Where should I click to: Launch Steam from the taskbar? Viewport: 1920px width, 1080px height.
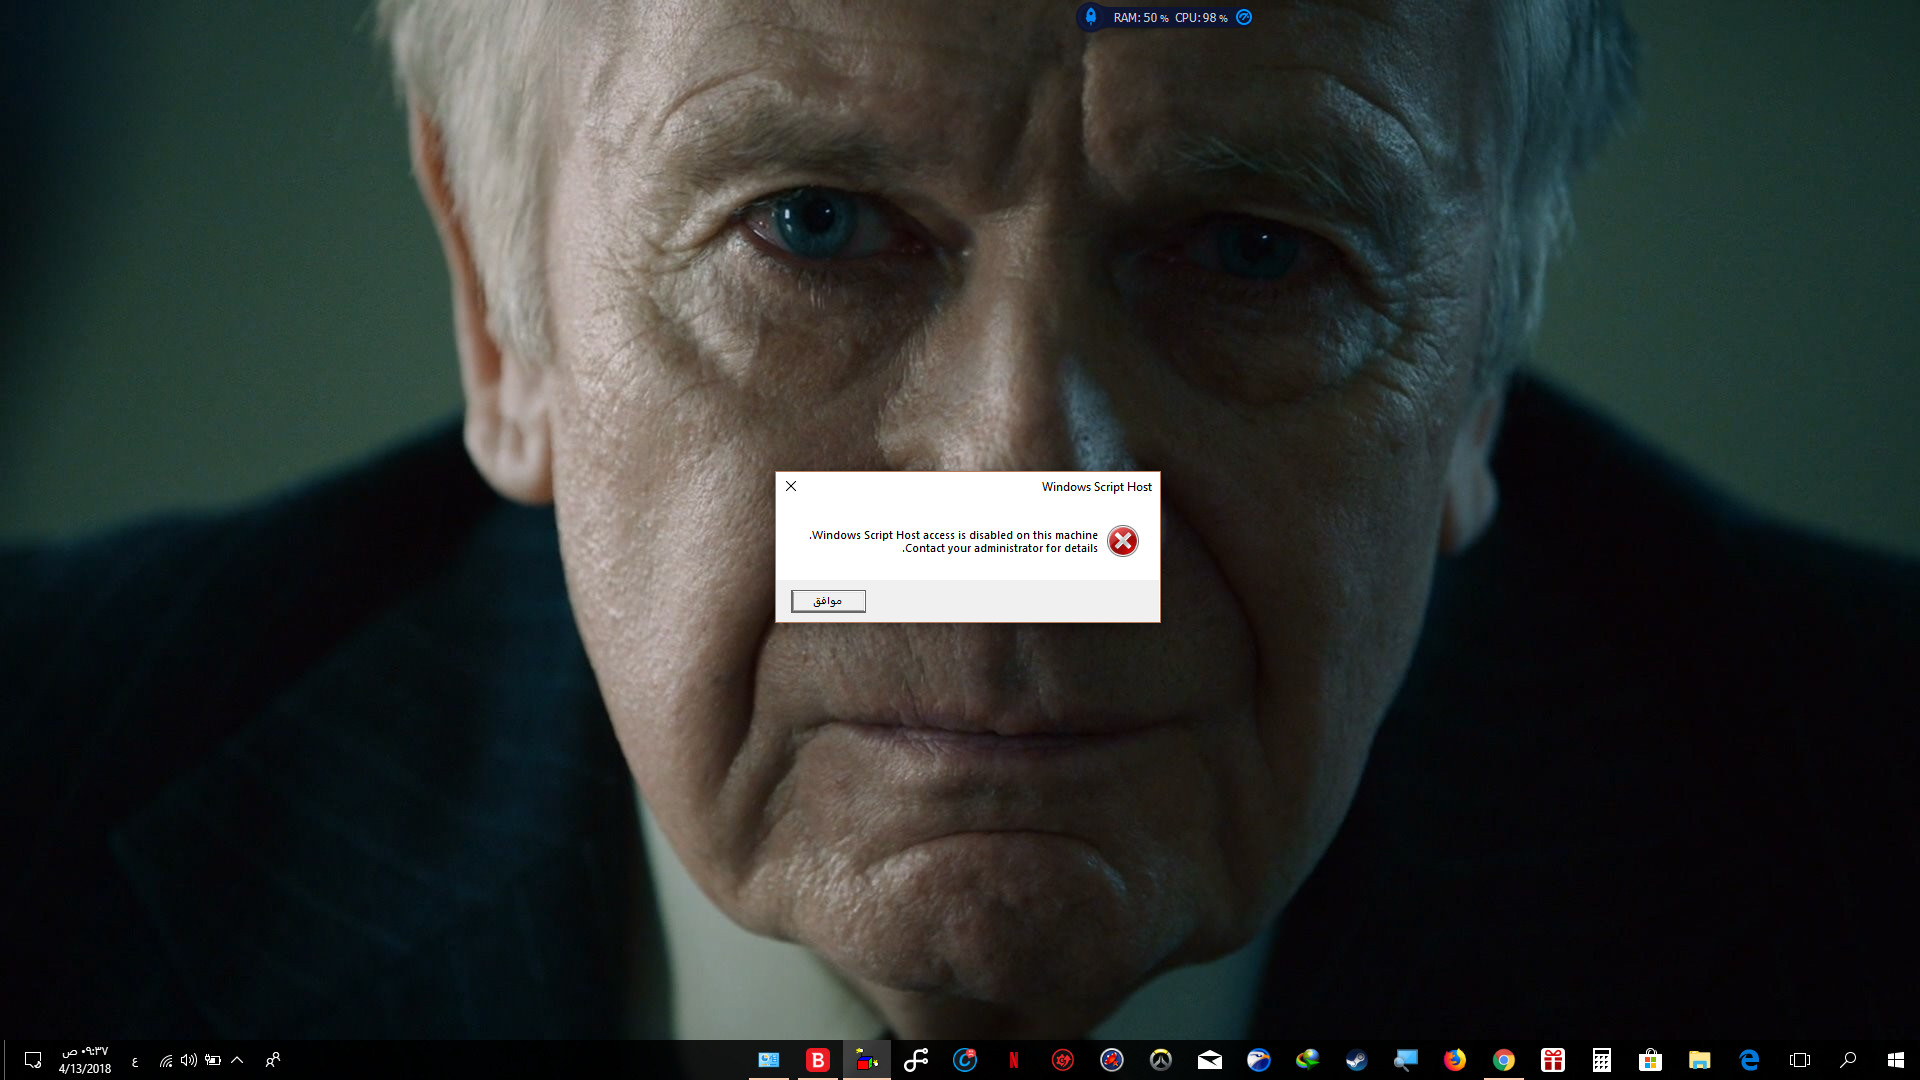tap(1357, 1060)
